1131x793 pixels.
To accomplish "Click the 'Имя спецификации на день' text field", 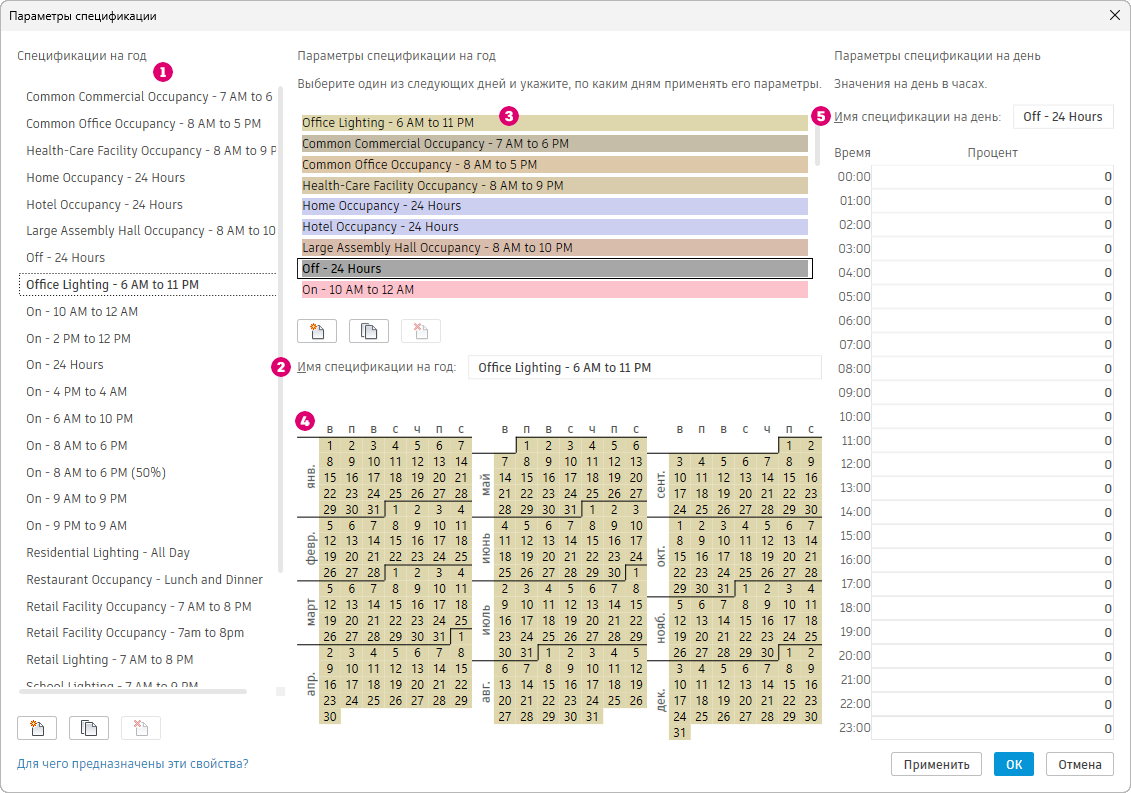I will pyautogui.click(x=1062, y=117).
